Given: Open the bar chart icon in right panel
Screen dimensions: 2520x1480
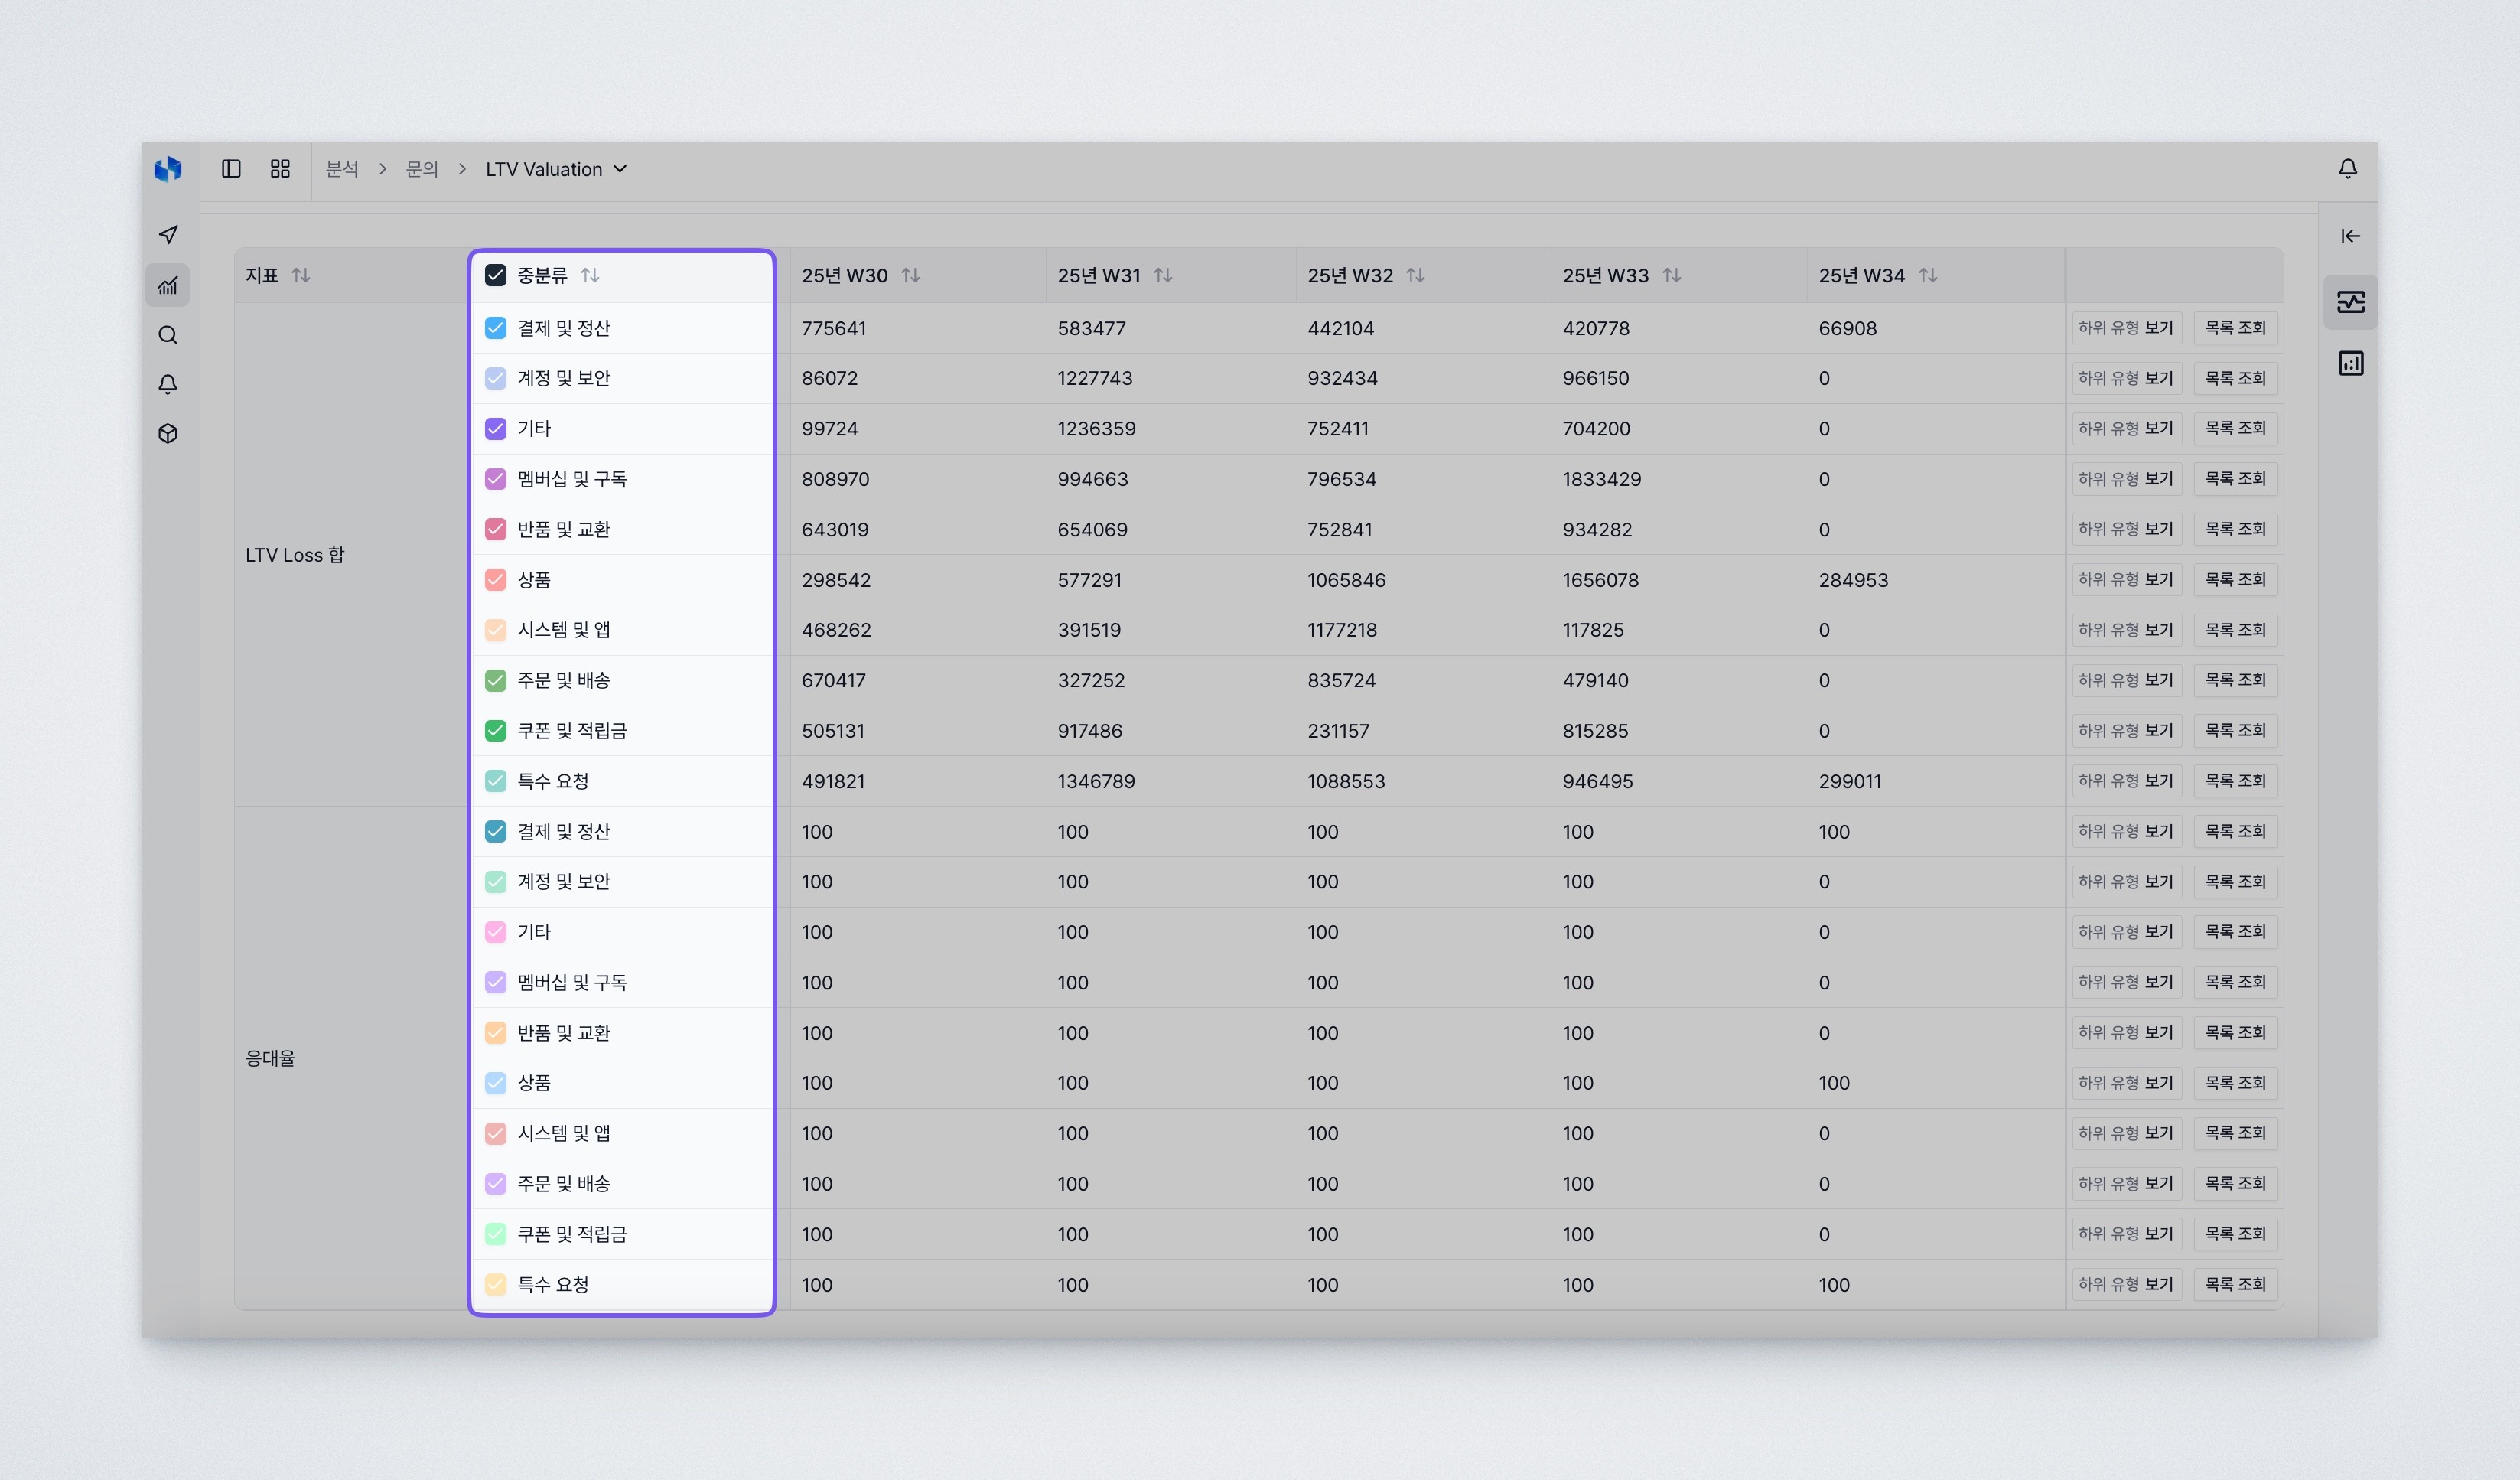Looking at the screenshot, I should pyautogui.click(x=2351, y=363).
